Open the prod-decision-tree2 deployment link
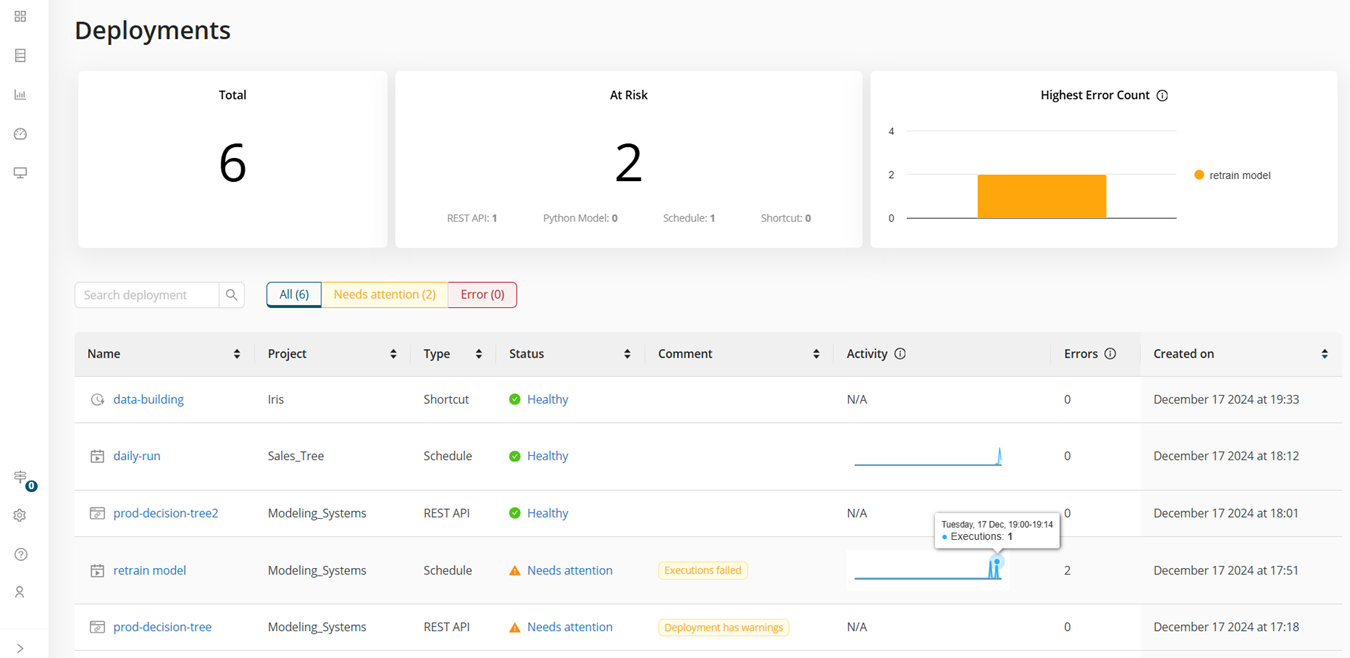This screenshot has height=658, width=1350. click(x=166, y=513)
